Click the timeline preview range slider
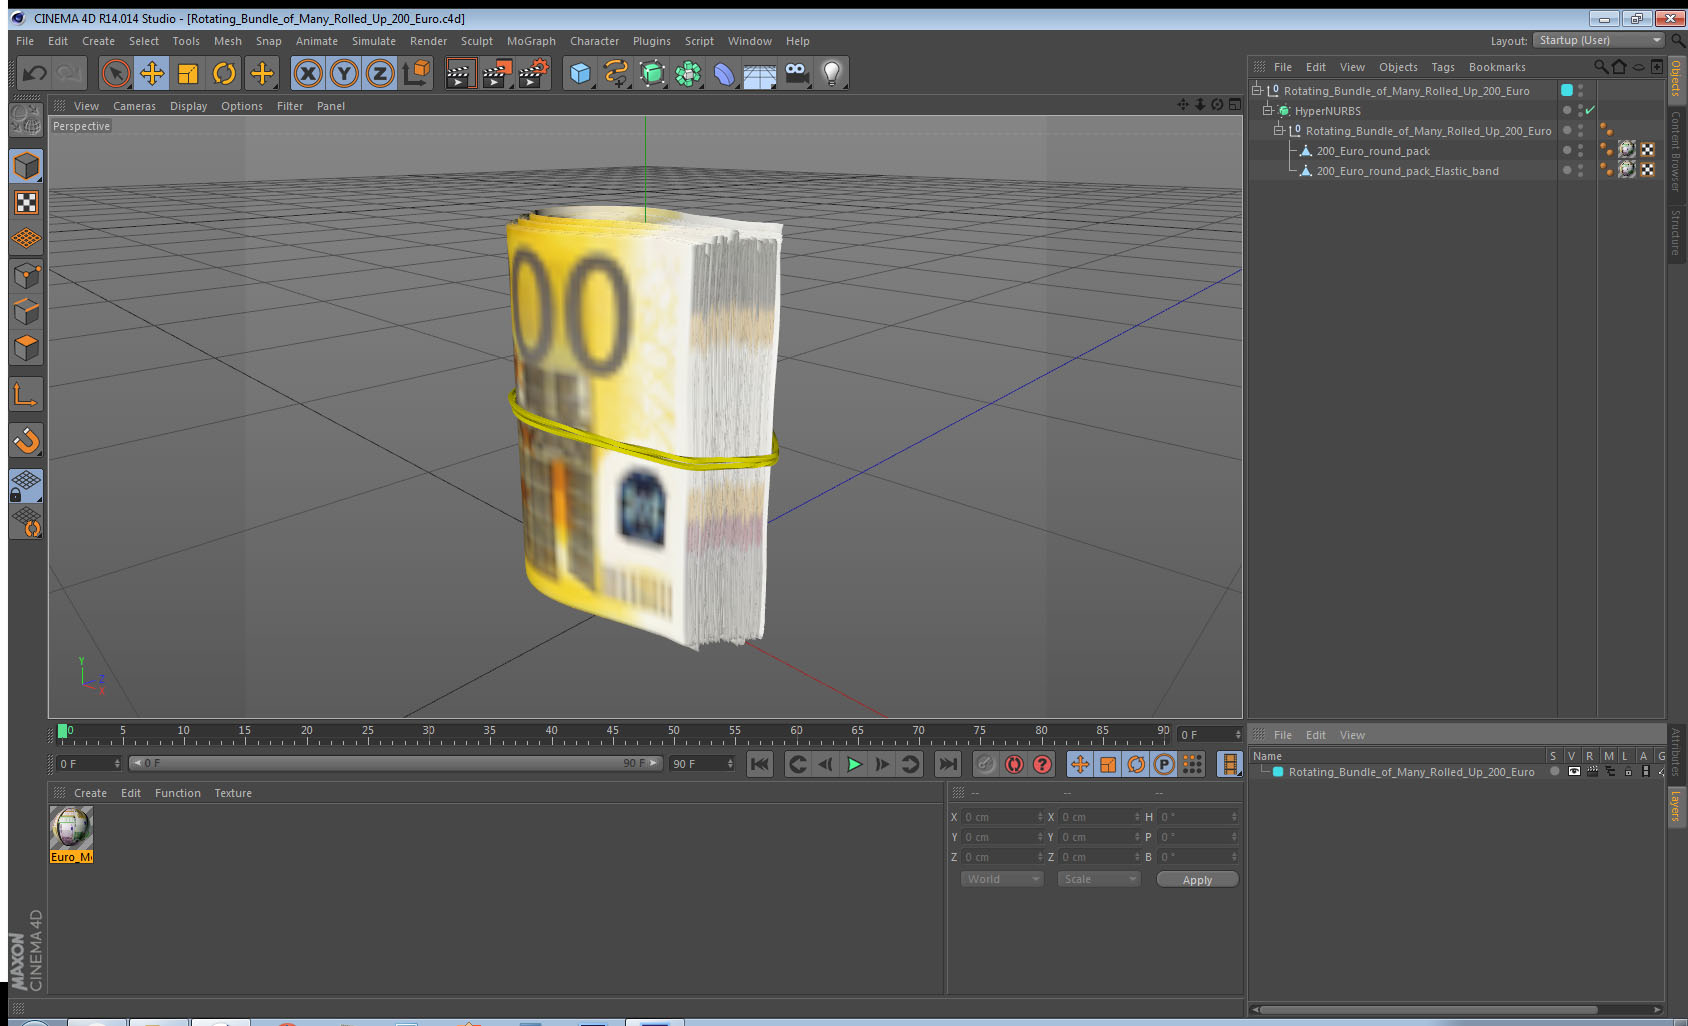The width and height of the screenshot is (1688, 1026). (395, 763)
